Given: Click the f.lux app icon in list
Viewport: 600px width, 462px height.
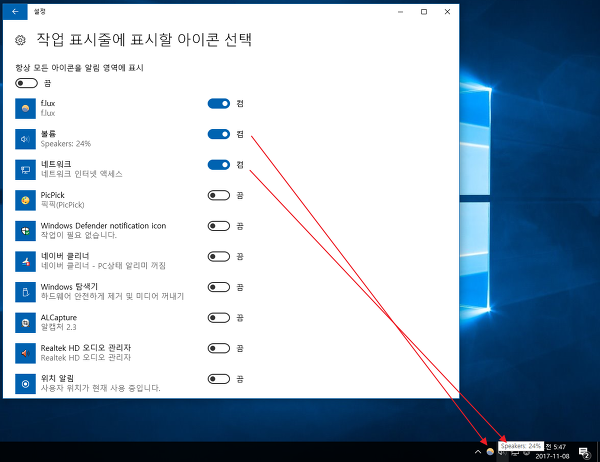Looking at the screenshot, I should [x=25, y=108].
